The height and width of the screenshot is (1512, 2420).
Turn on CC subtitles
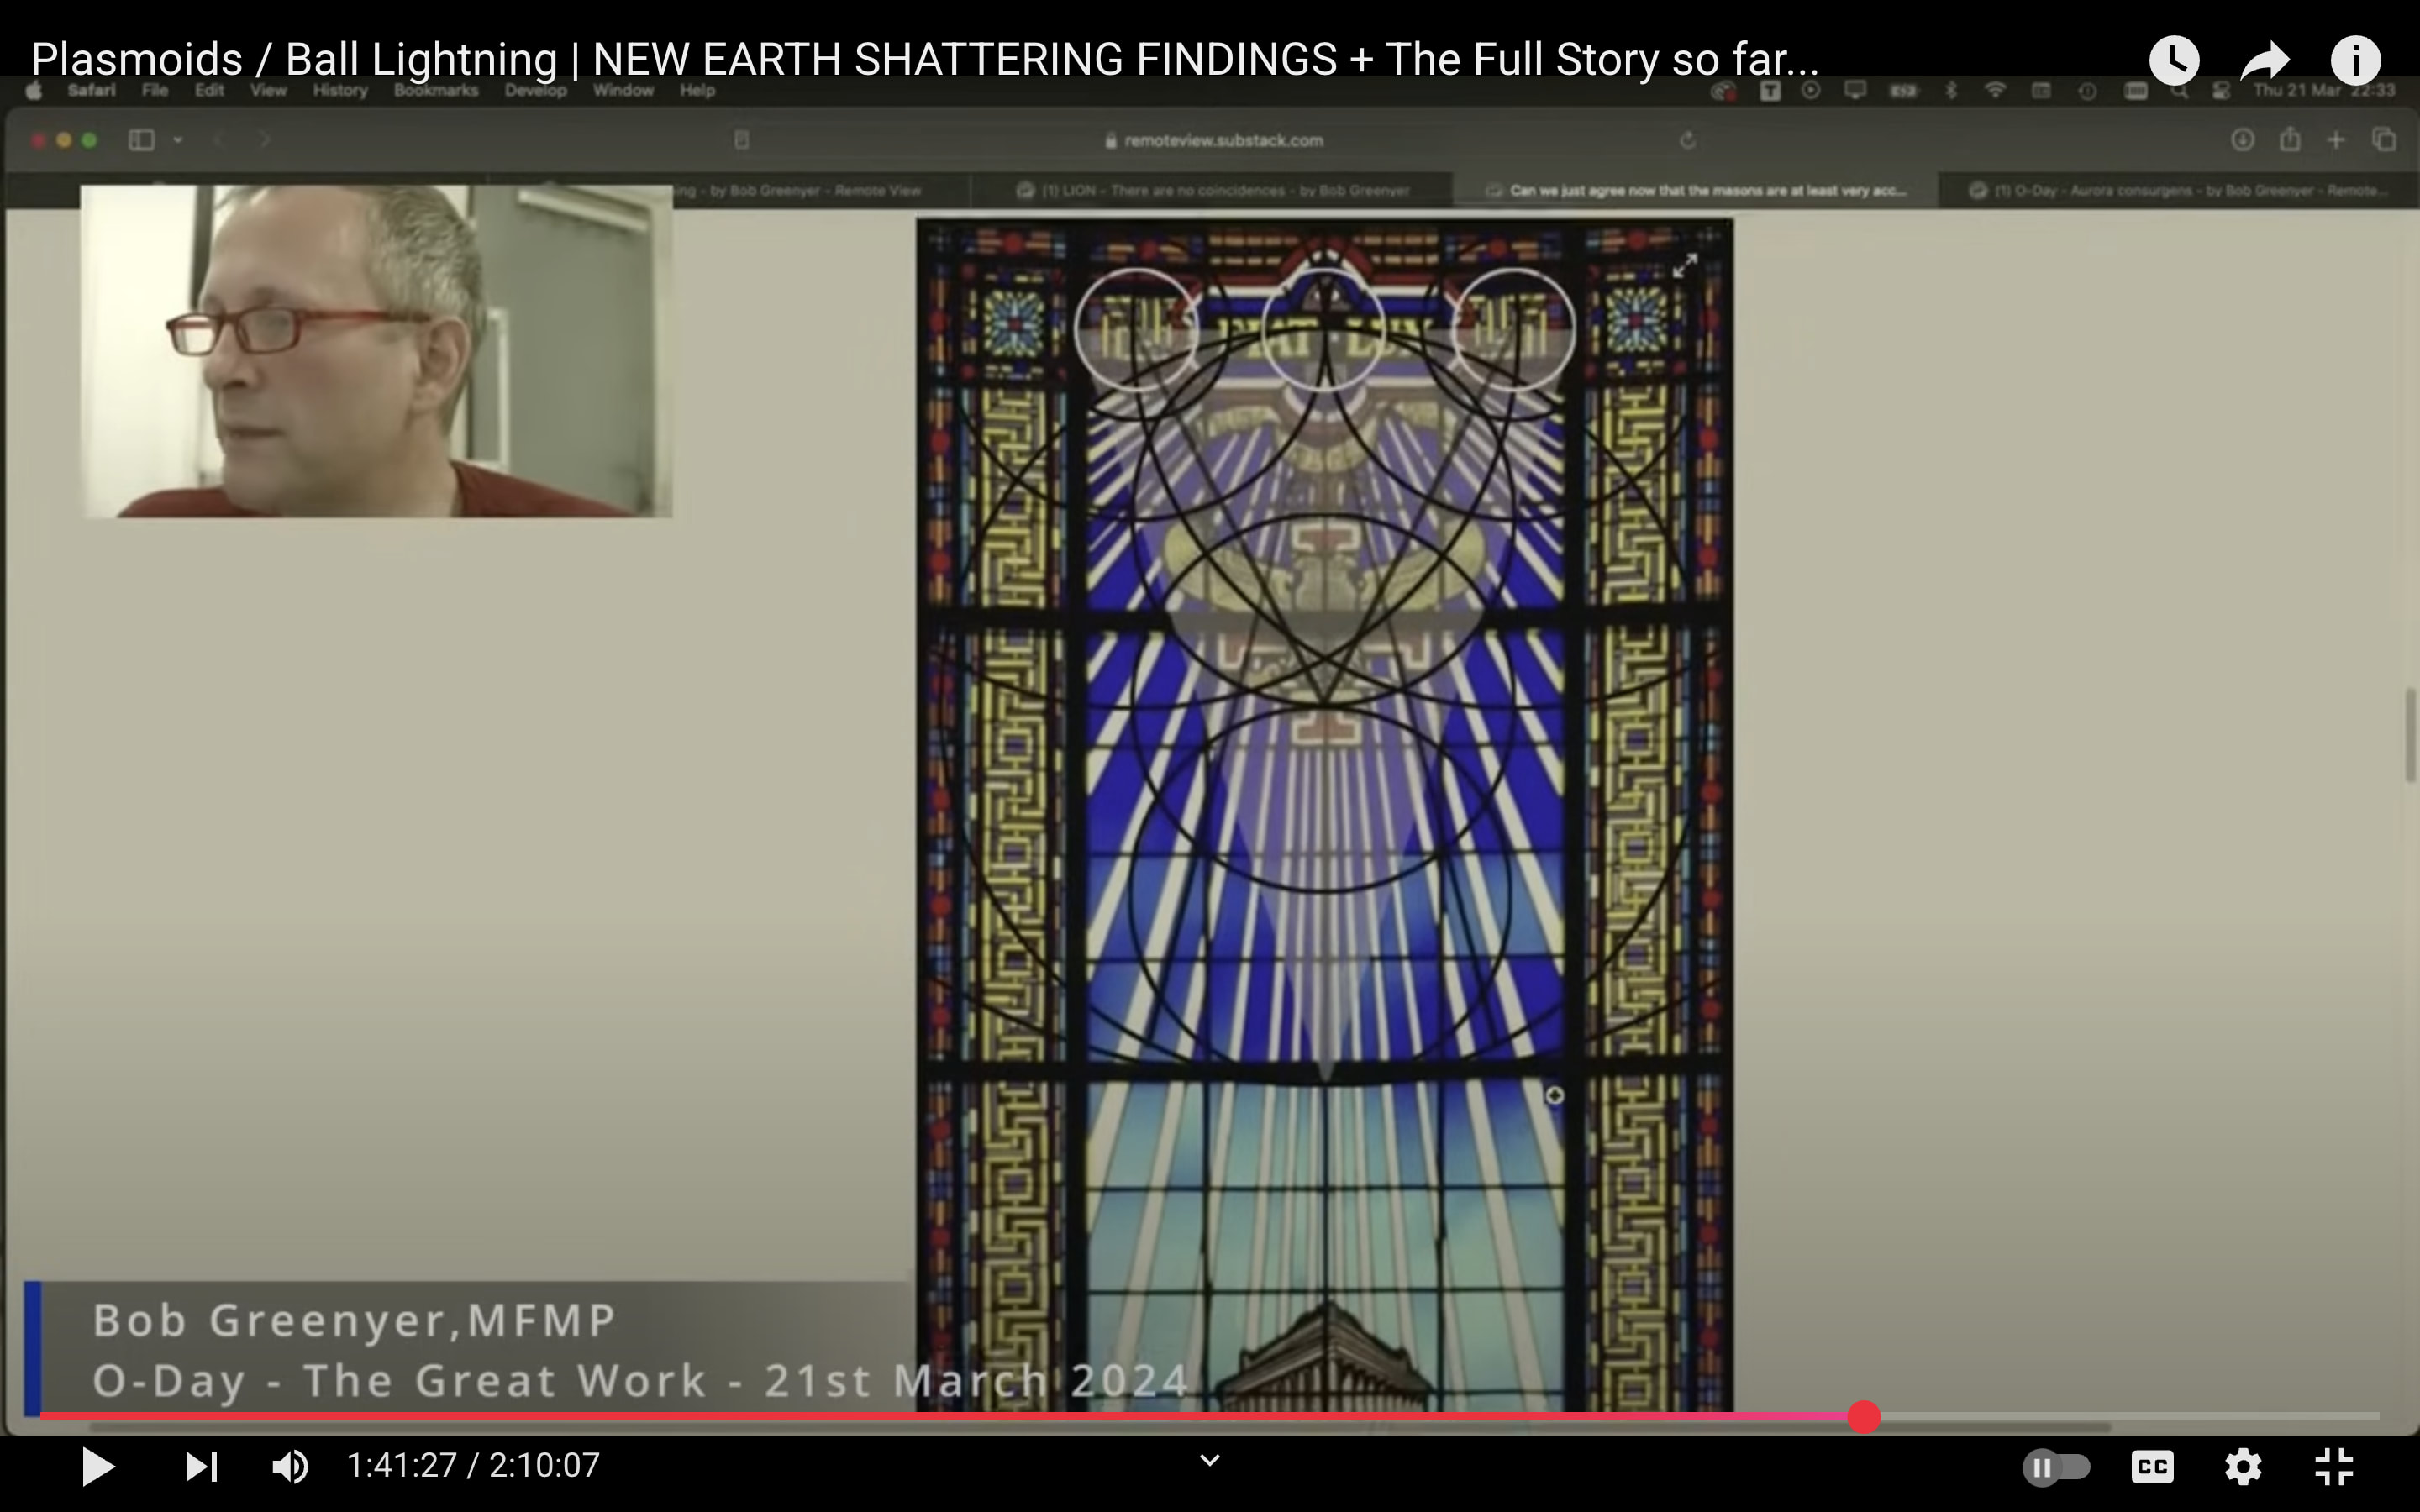pyautogui.click(x=2152, y=1467)
